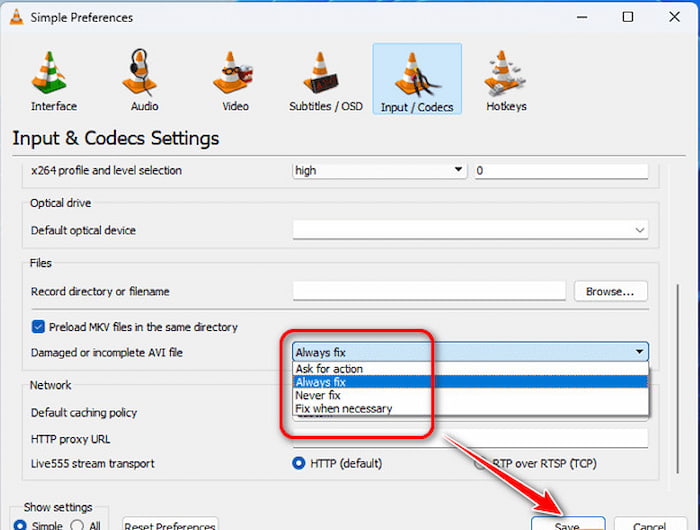700x530 pixels.
Task: Select the Input / Codecs category
Action: tap(417, 79)
